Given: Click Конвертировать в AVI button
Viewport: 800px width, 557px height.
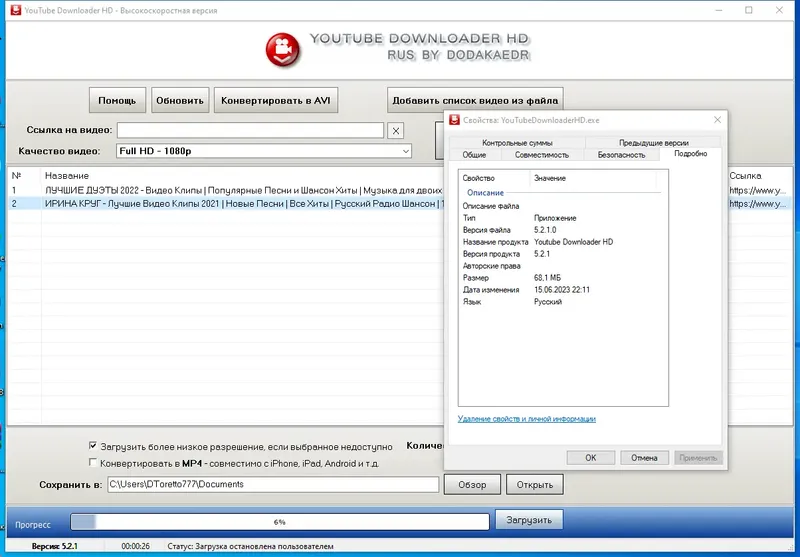Looking at the screenshot, I should pyautogui.click(x=276, y=100).
